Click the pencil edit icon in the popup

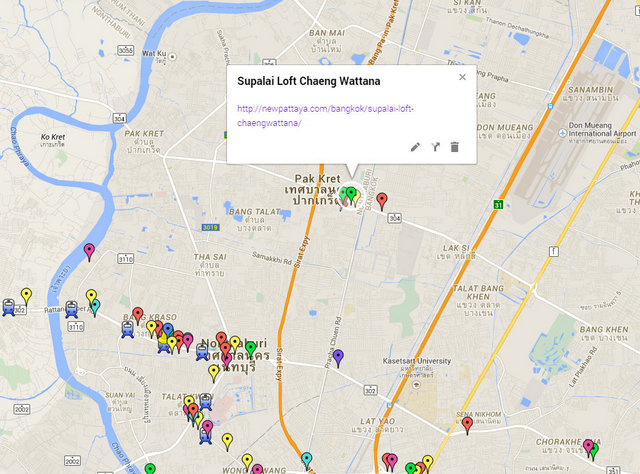pyautogui.click(x=415, y=147)
